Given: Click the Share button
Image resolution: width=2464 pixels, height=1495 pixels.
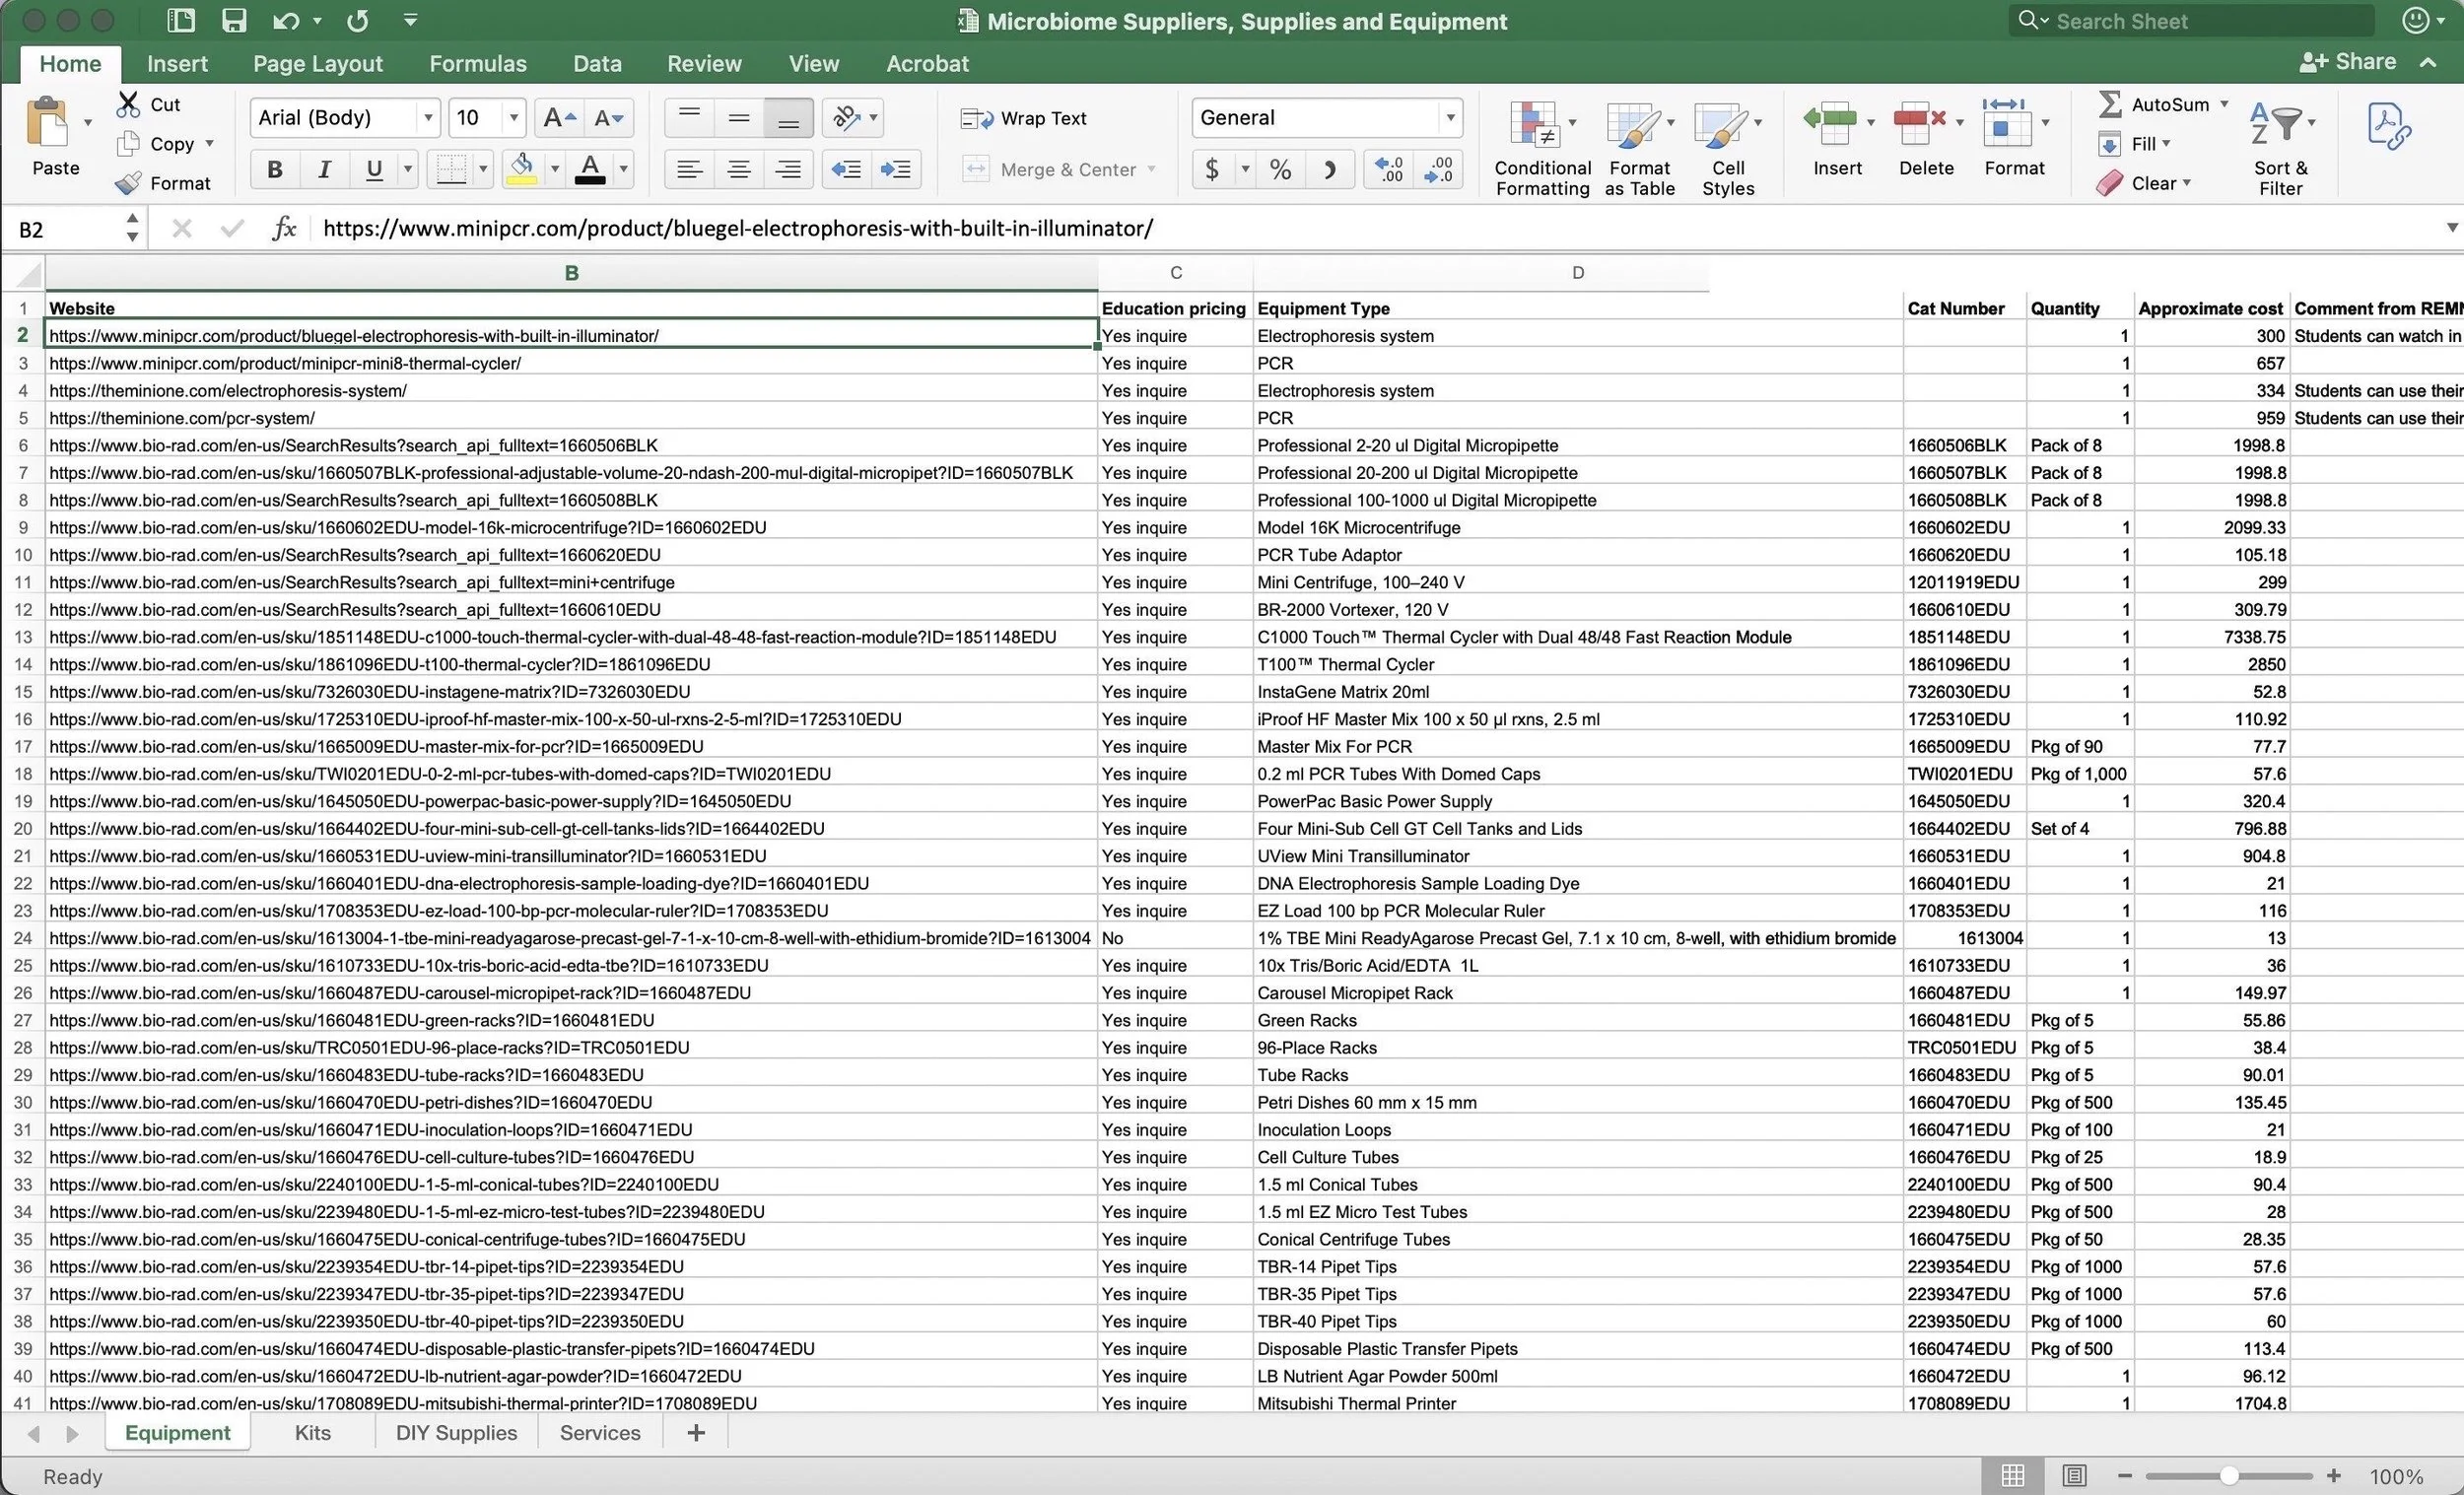Looking at the screenshot, I should point(2347,62).
